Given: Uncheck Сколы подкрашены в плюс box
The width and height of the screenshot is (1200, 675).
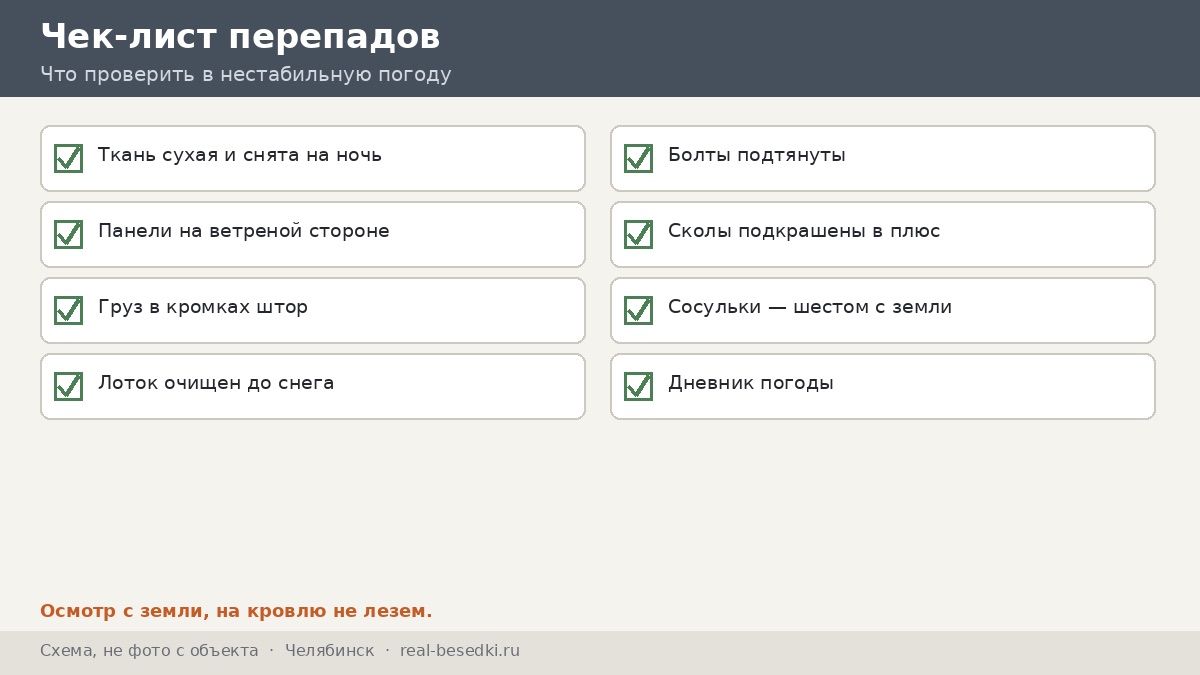Looking at the screenshot, I should coord(638,234).
